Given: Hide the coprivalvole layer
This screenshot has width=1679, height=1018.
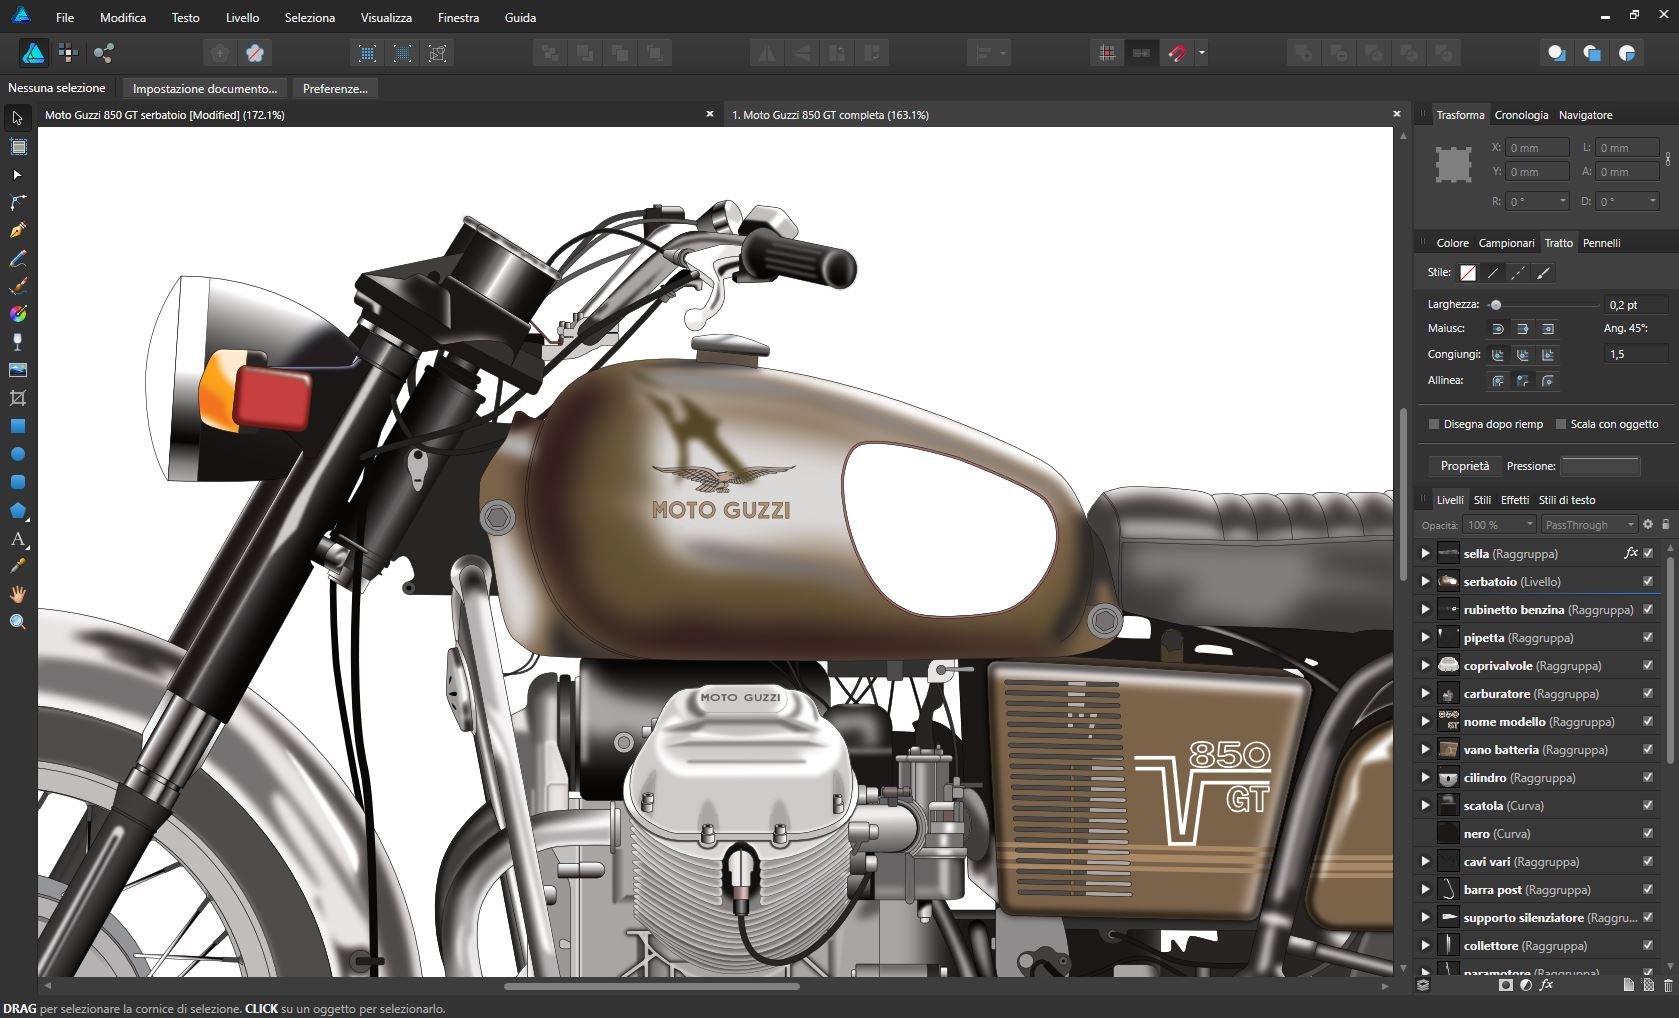Looking at the screenshot, I should pos(1648,665).
